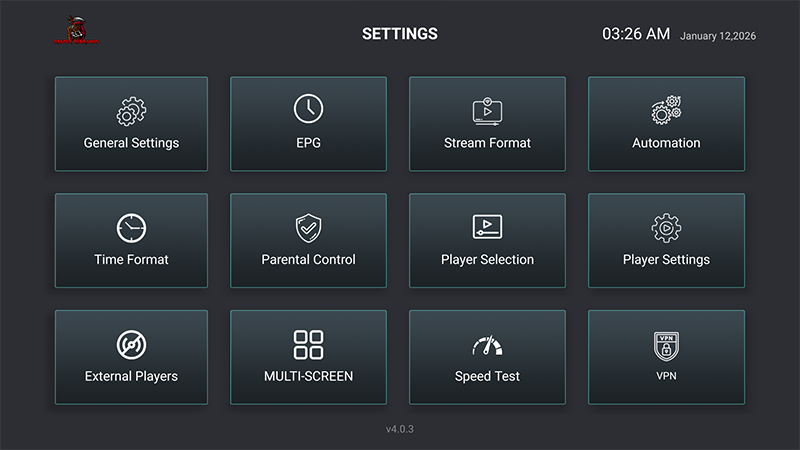This screenshot has height=450, width=800.
Task: Click the v4.0.3 version text
Action: click(400, 429)
